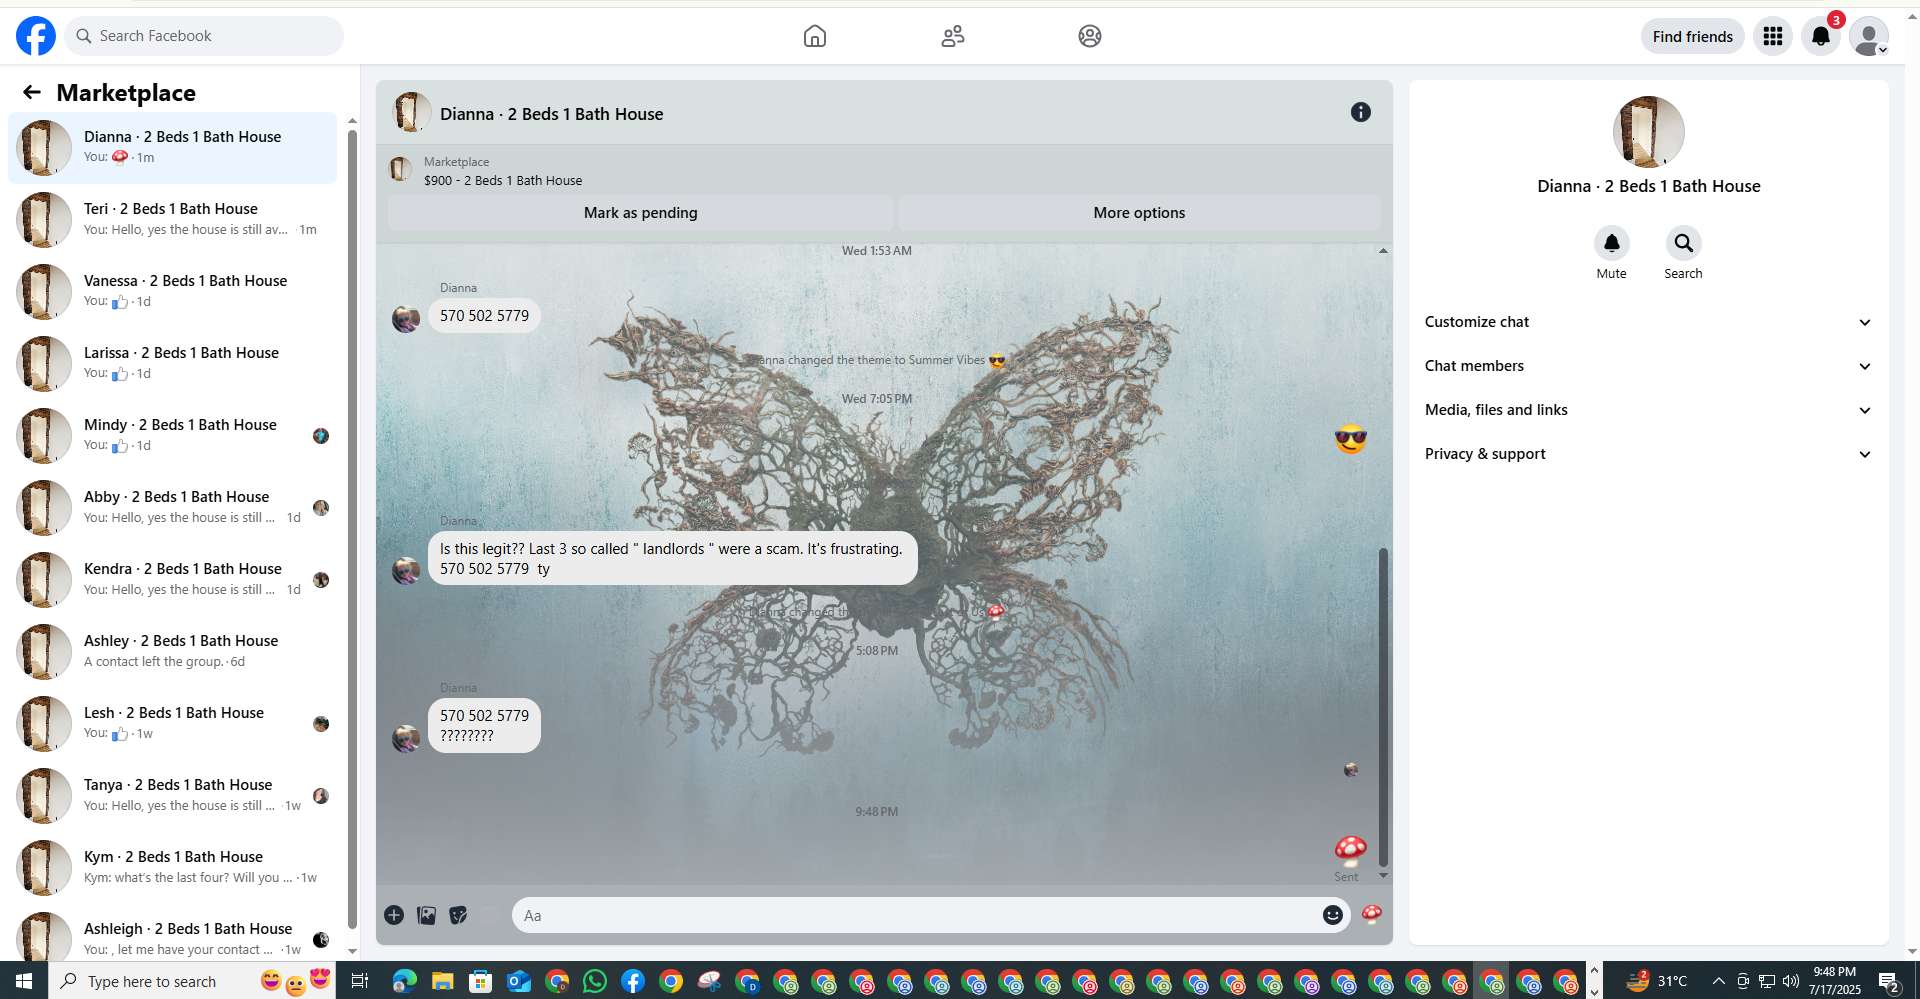Select Larissa conversation in the list
This screenshot has width=1920, height=999.
coord(172,364)
